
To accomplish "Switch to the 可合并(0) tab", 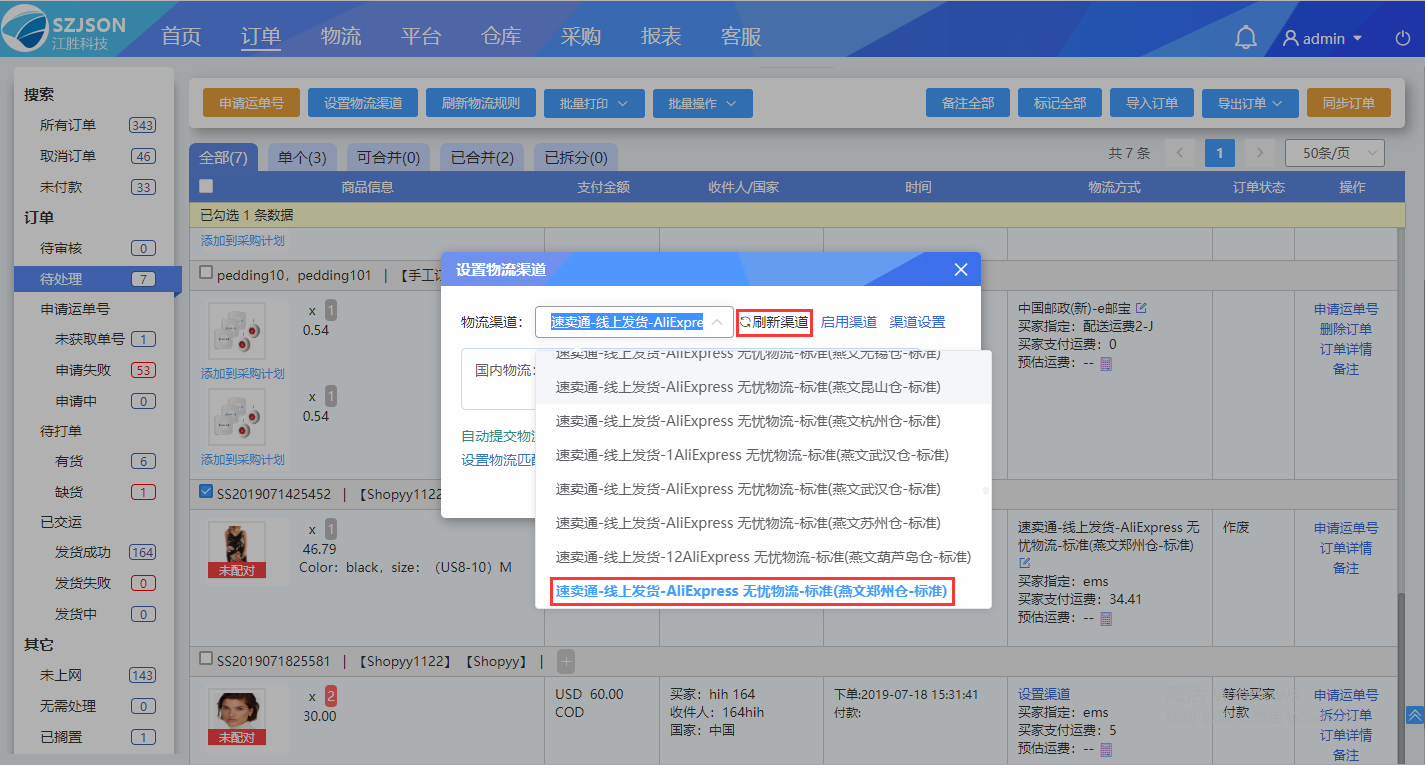I will (388, 158).
